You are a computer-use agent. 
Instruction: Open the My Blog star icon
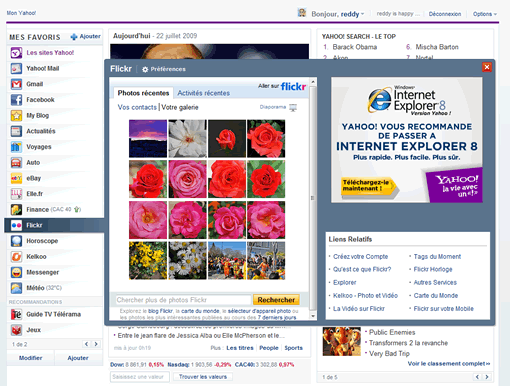click(x=16, y=115)
